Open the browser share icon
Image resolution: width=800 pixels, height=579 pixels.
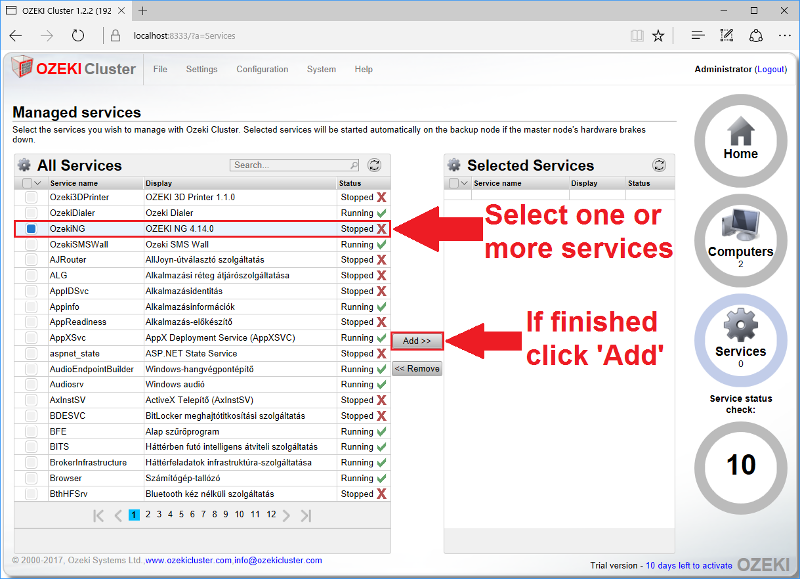click(x=756, y=35)
